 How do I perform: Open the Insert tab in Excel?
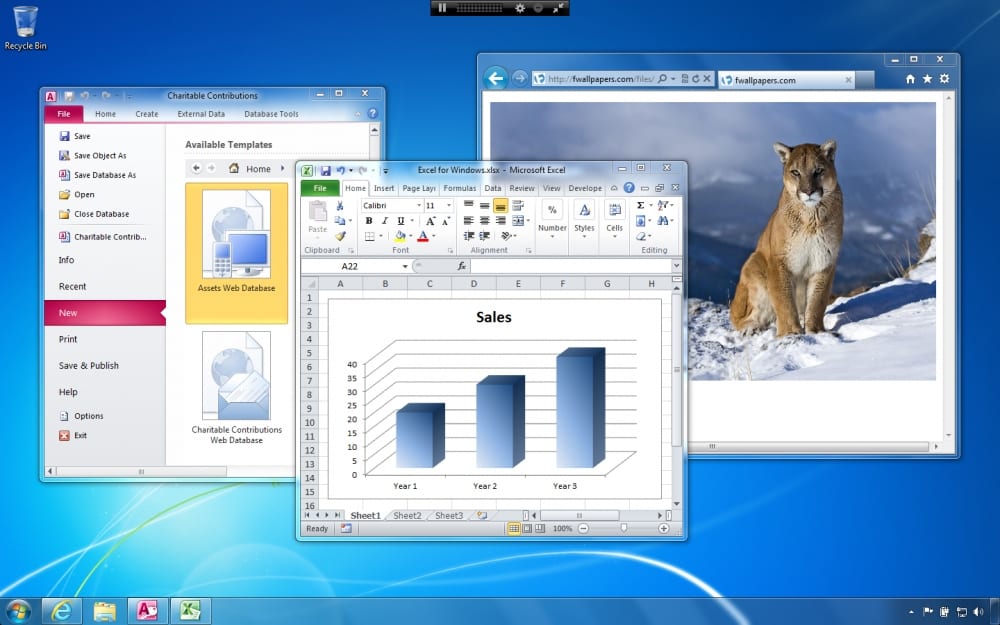384,188
